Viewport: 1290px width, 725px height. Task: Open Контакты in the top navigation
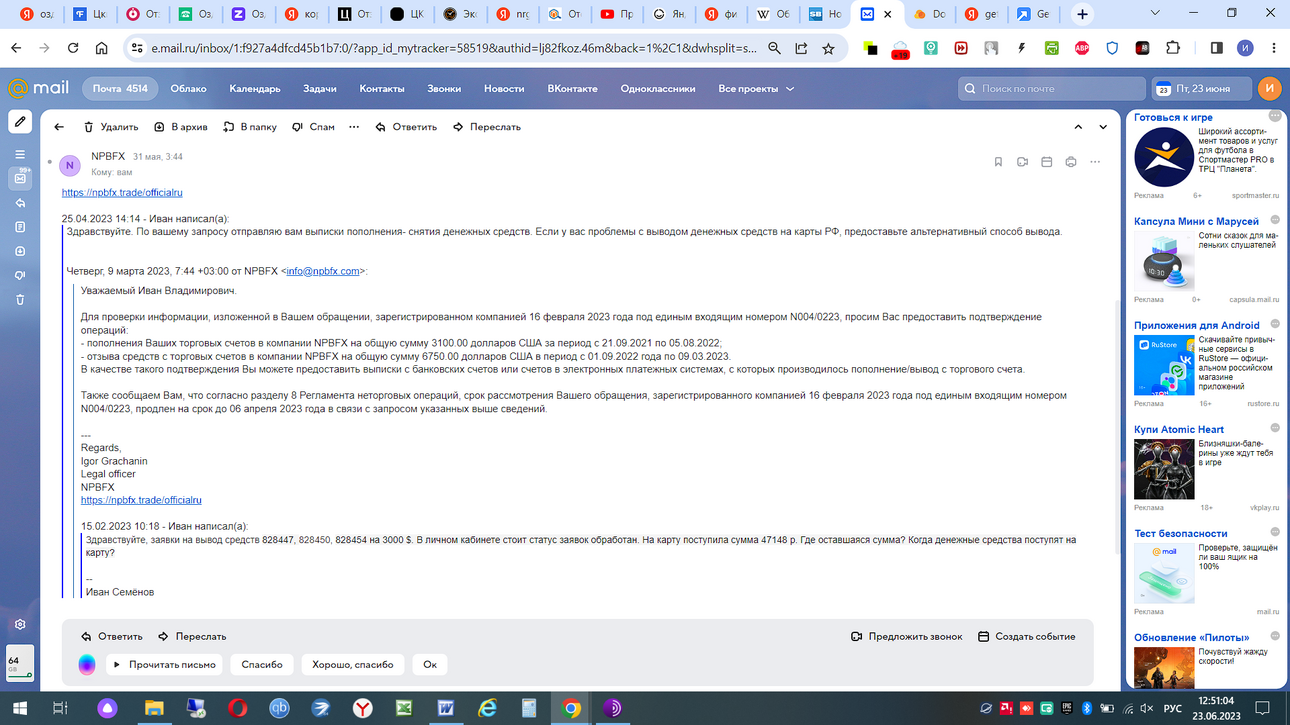[382, 89]
